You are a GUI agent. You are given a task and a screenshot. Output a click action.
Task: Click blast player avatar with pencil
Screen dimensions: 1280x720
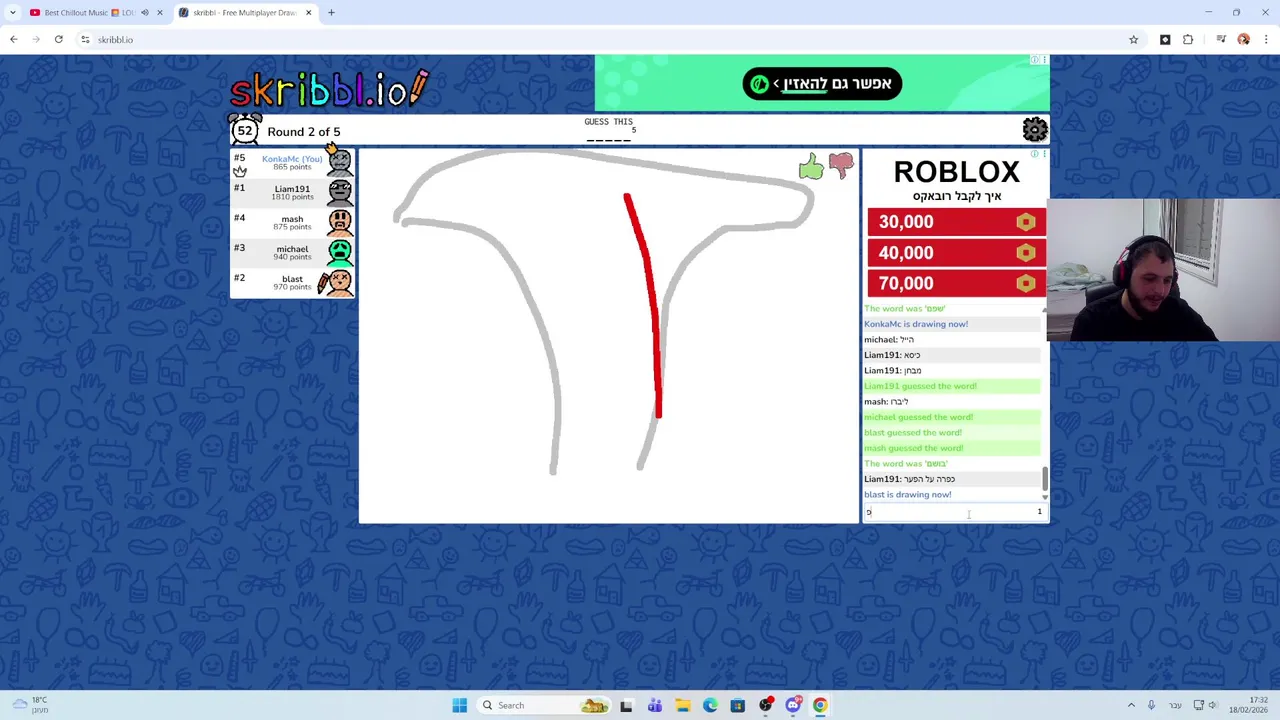336,282
